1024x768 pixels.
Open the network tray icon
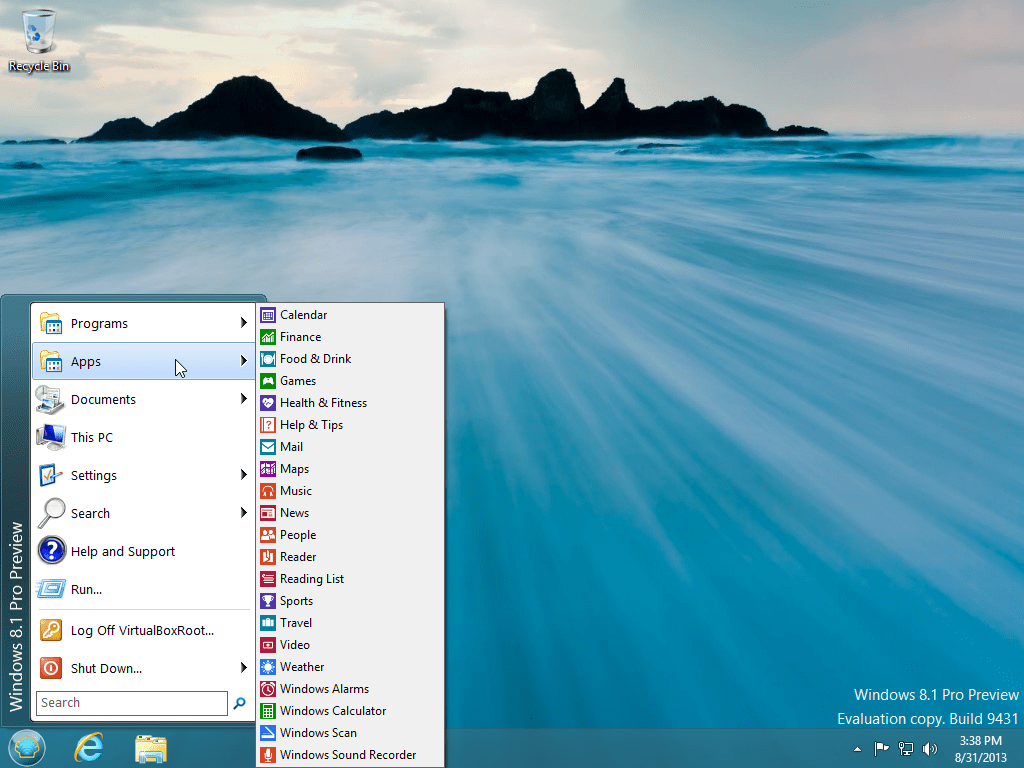[x=906, y=748]
